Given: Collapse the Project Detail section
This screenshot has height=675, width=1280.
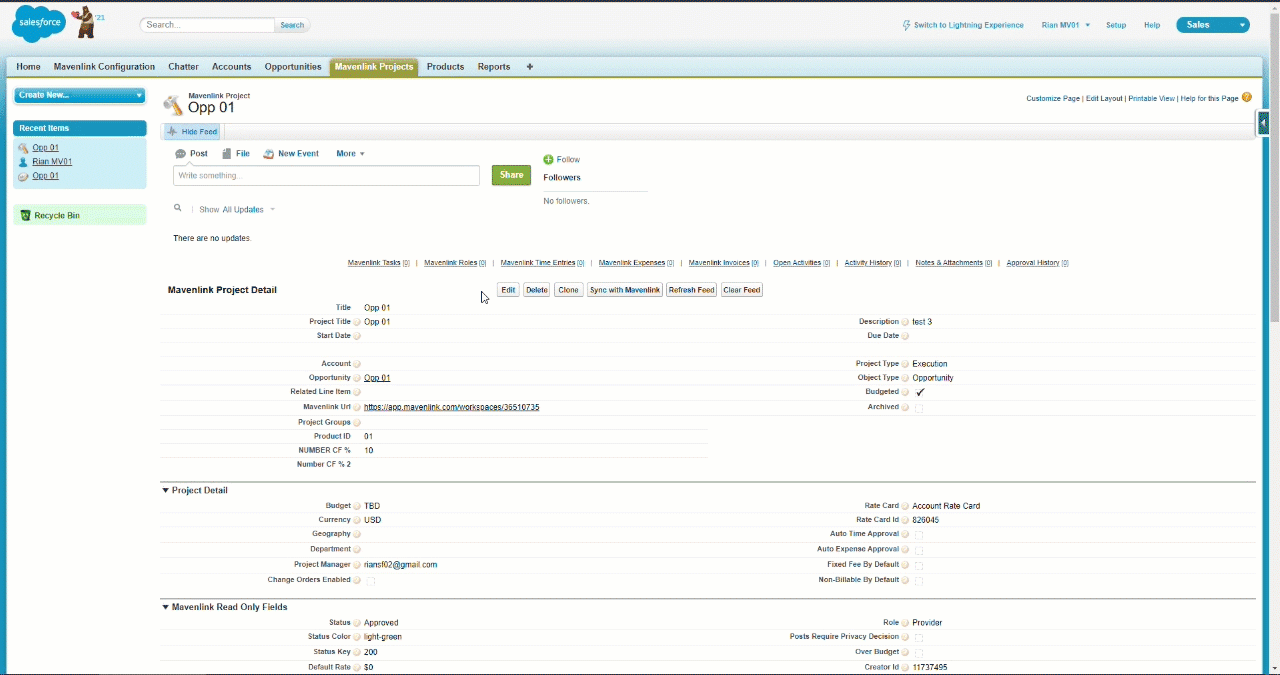Looking at the screenshot, I should coord(165,490).
